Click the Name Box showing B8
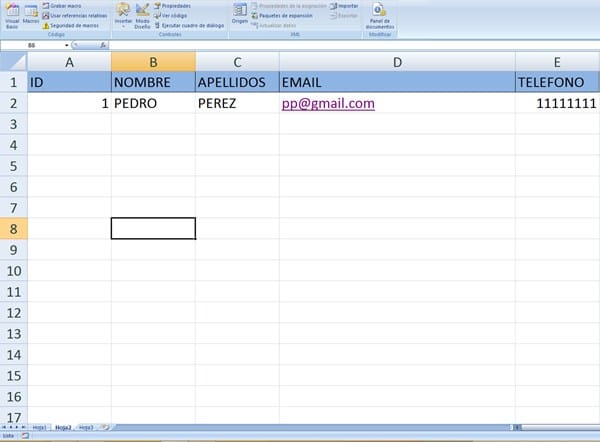This screenshot has height=442, width=600. pos(32,45)
